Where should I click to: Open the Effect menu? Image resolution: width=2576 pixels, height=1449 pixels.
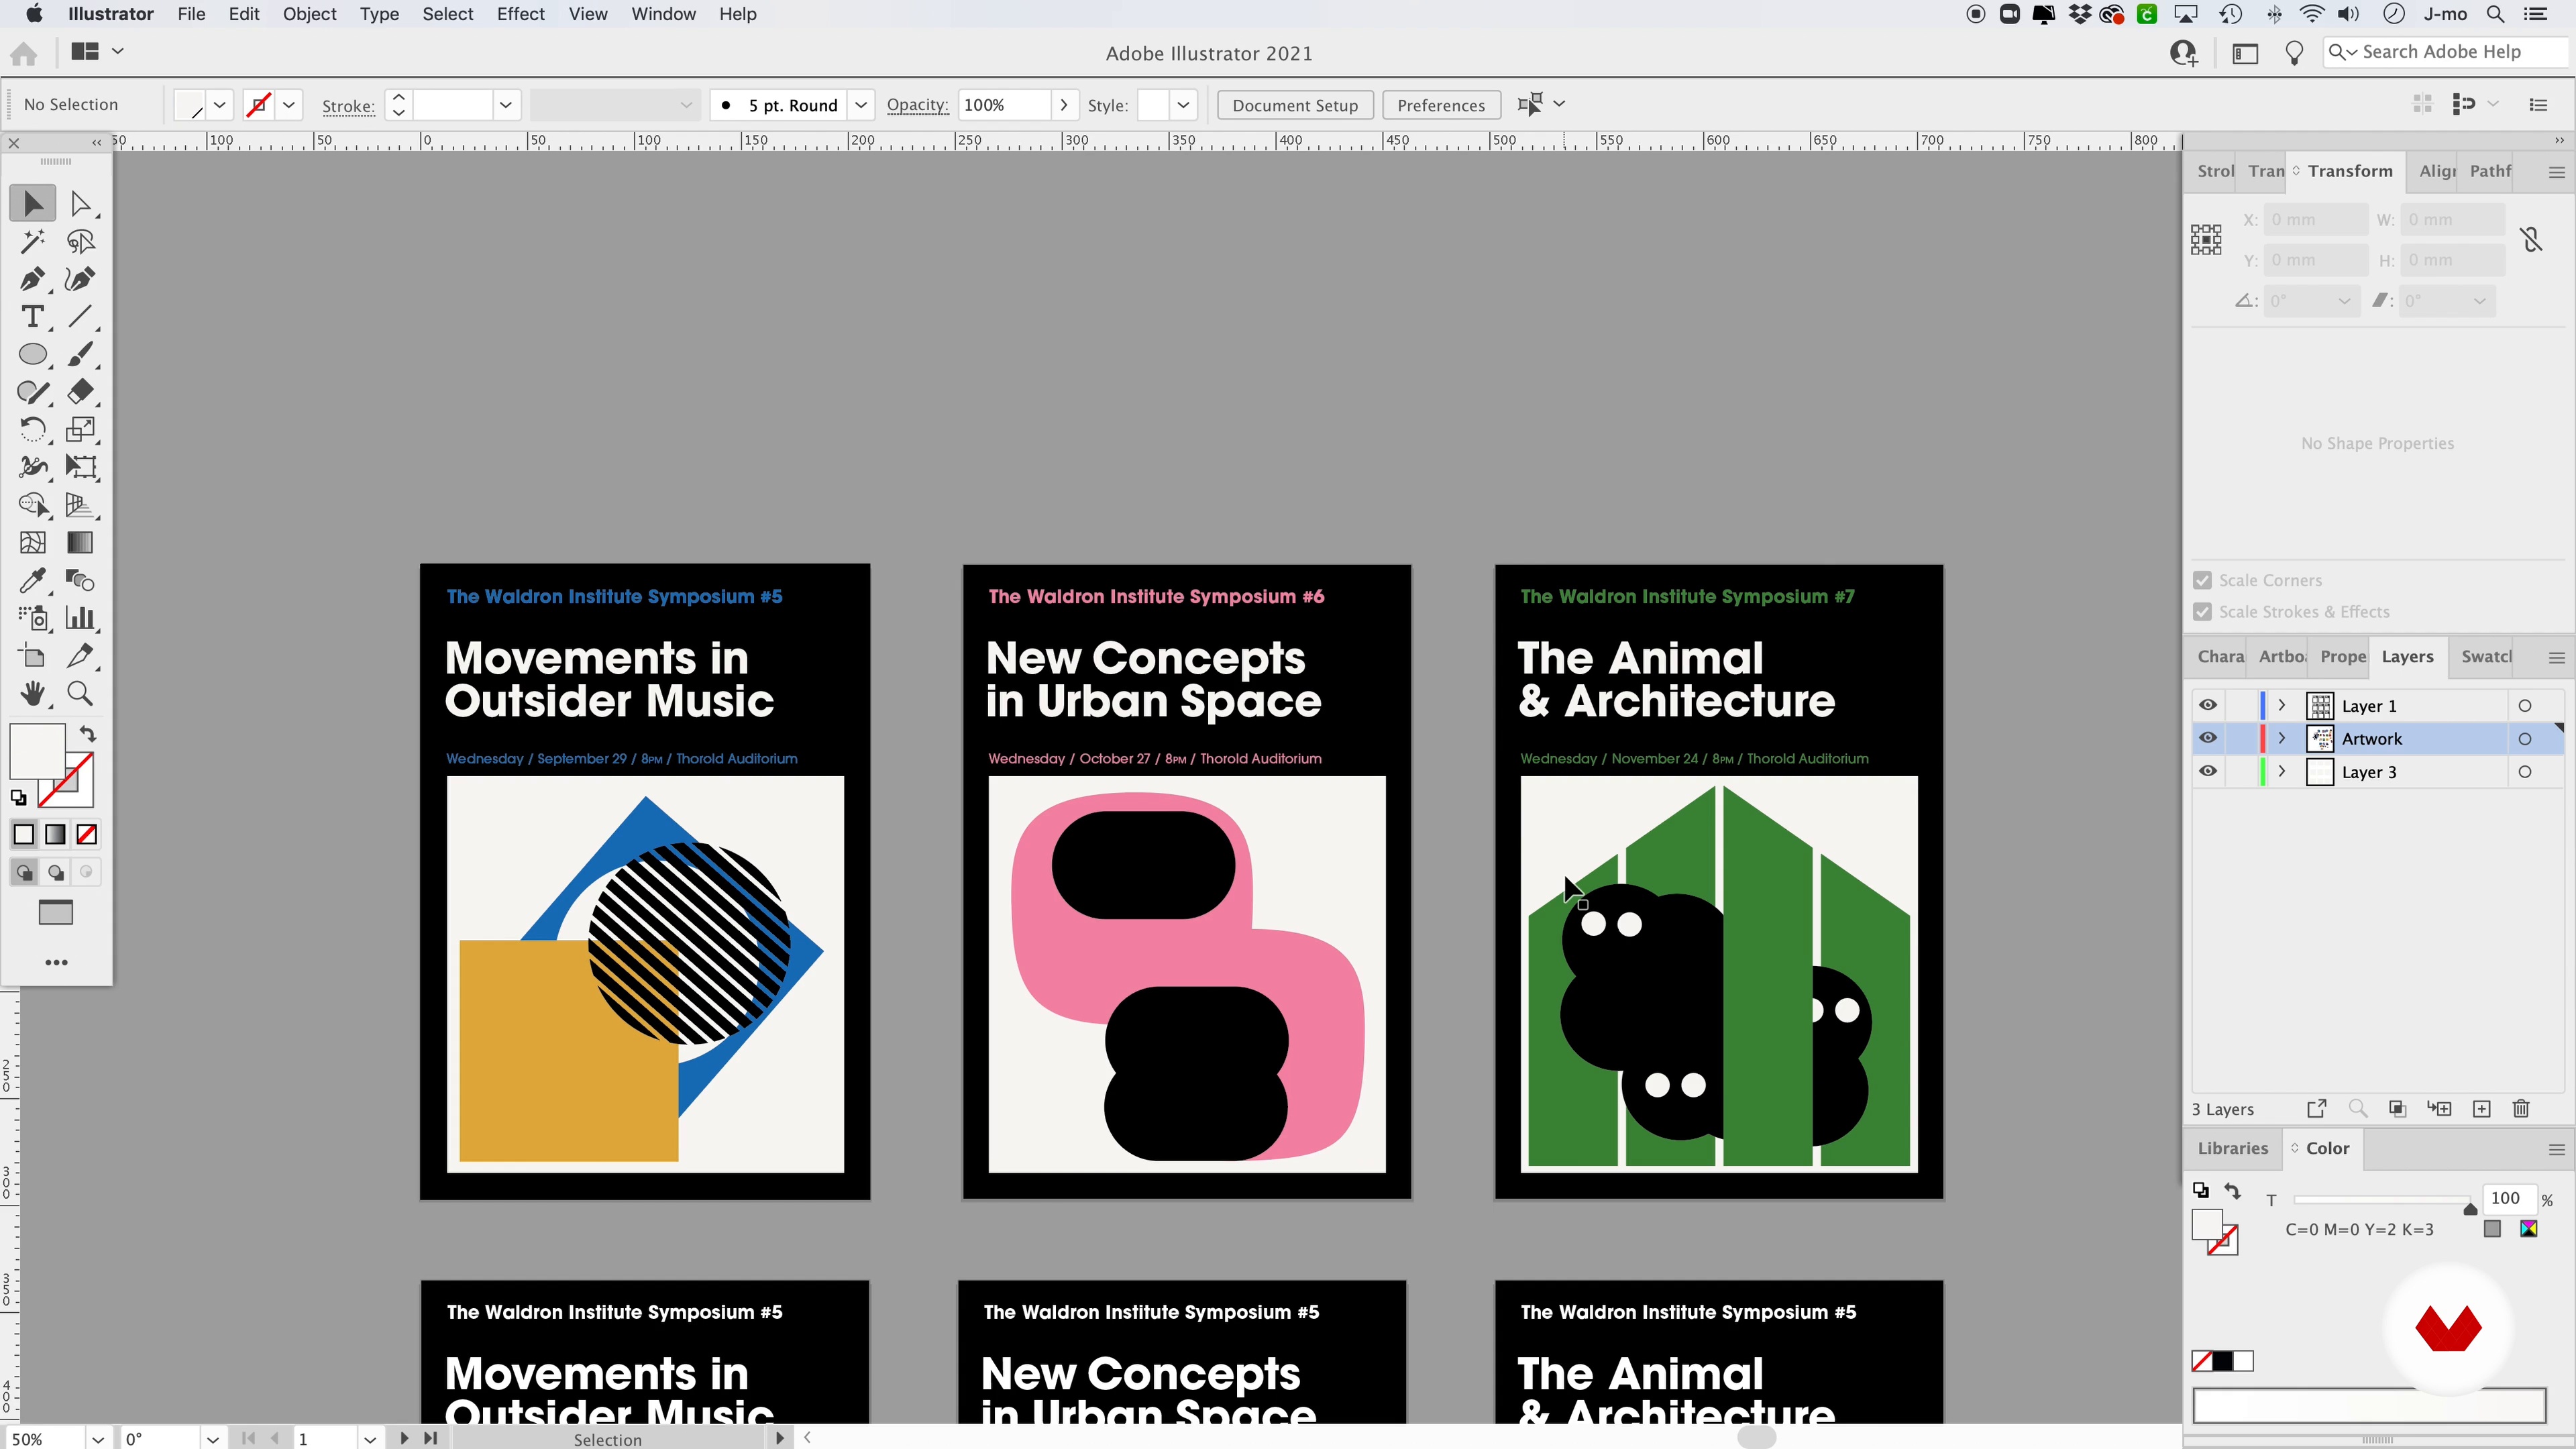point(520,14)
